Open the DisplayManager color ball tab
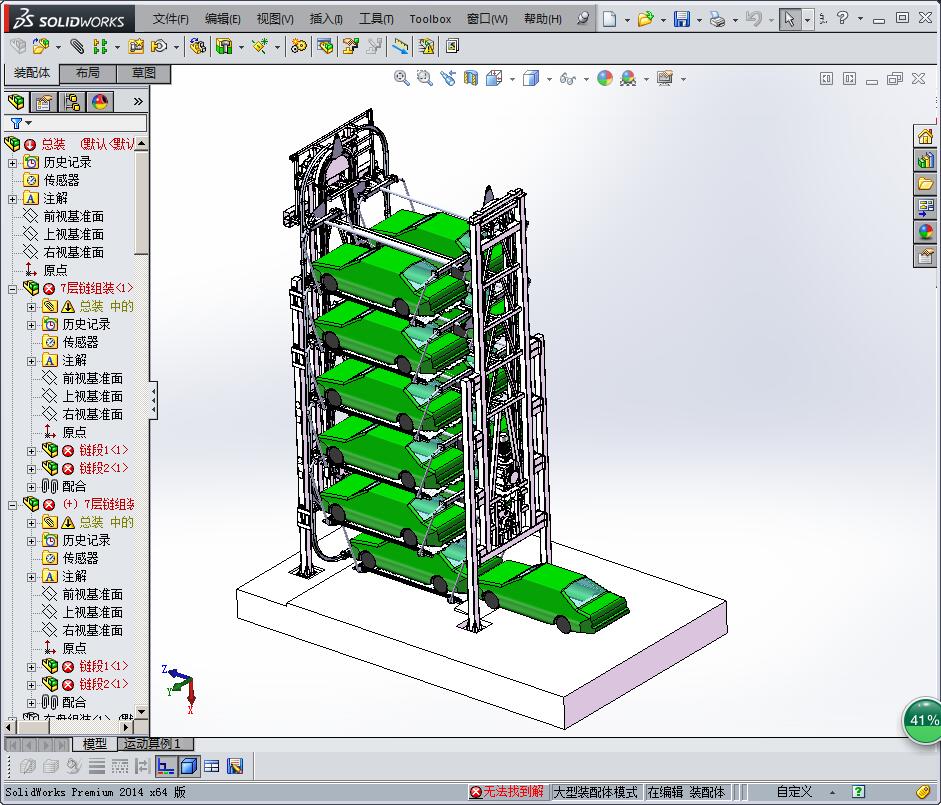 pyautogui.click(x=100, y=102)
